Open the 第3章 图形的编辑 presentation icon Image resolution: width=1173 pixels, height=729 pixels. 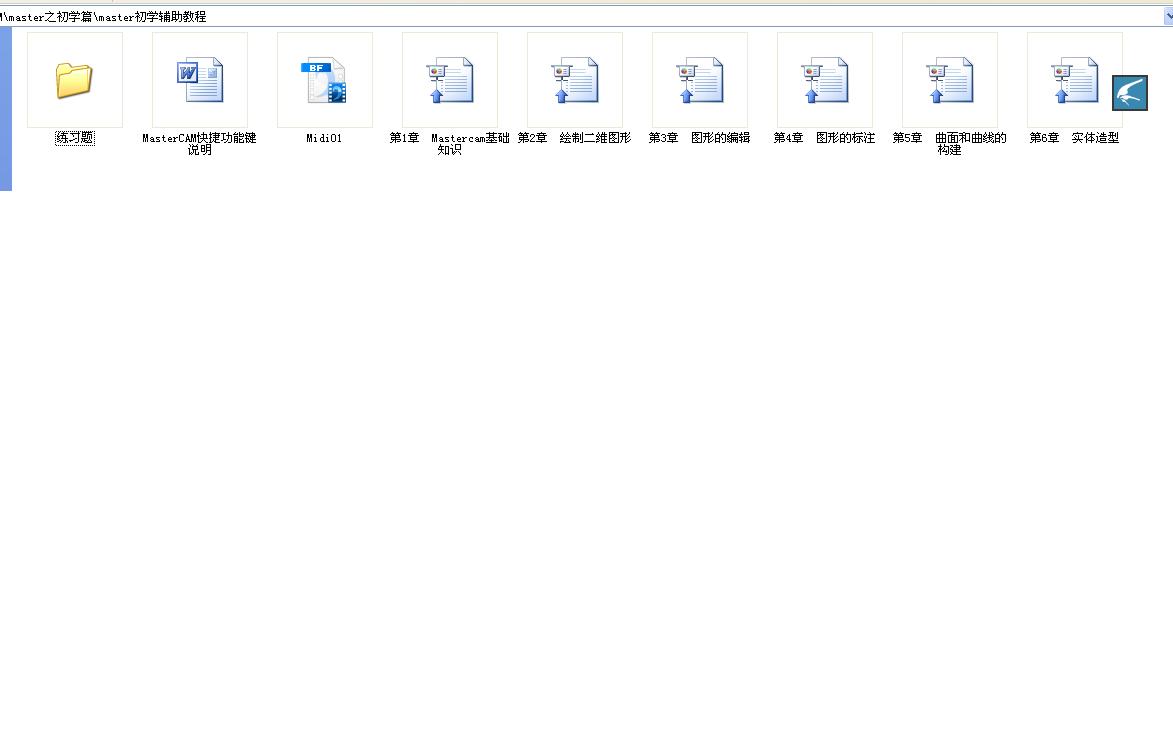[699, 80]
